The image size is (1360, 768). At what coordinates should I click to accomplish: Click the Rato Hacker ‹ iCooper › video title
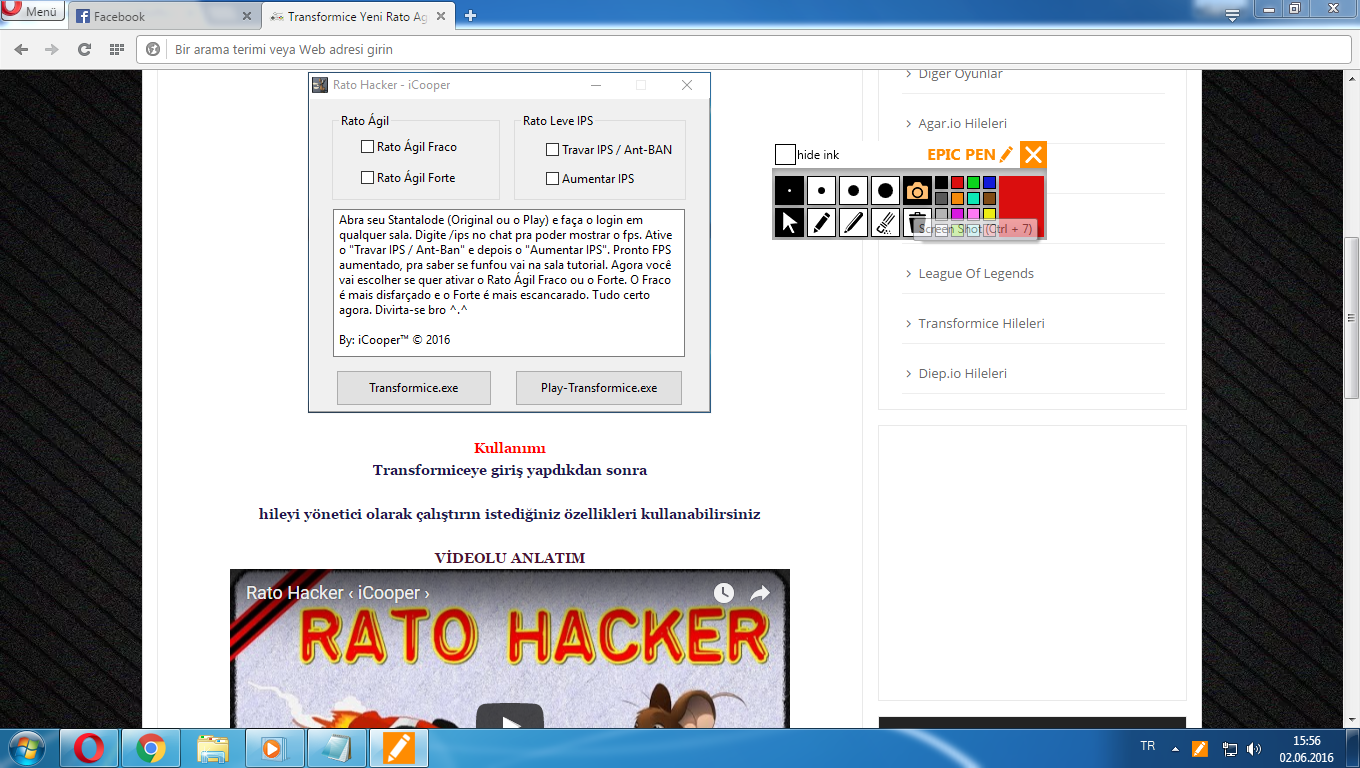click(338, 593)
